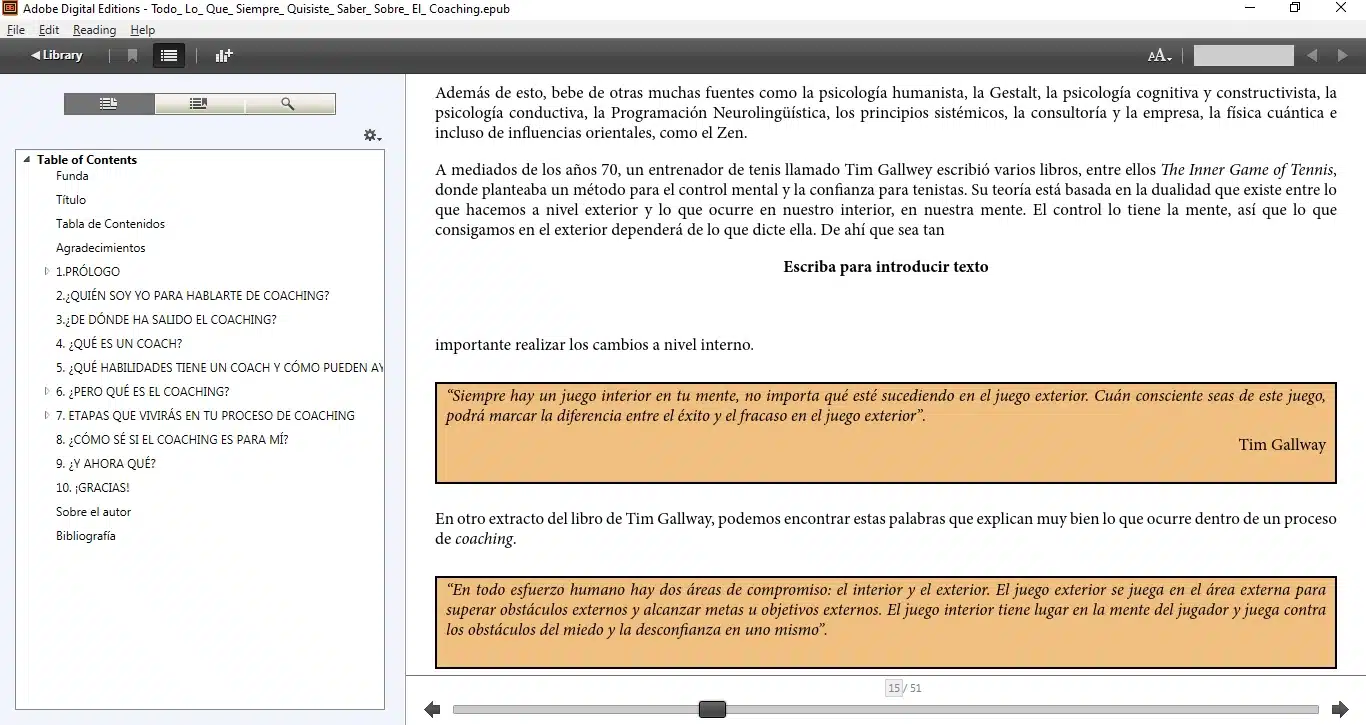Open the File menu

pos(16,30)
